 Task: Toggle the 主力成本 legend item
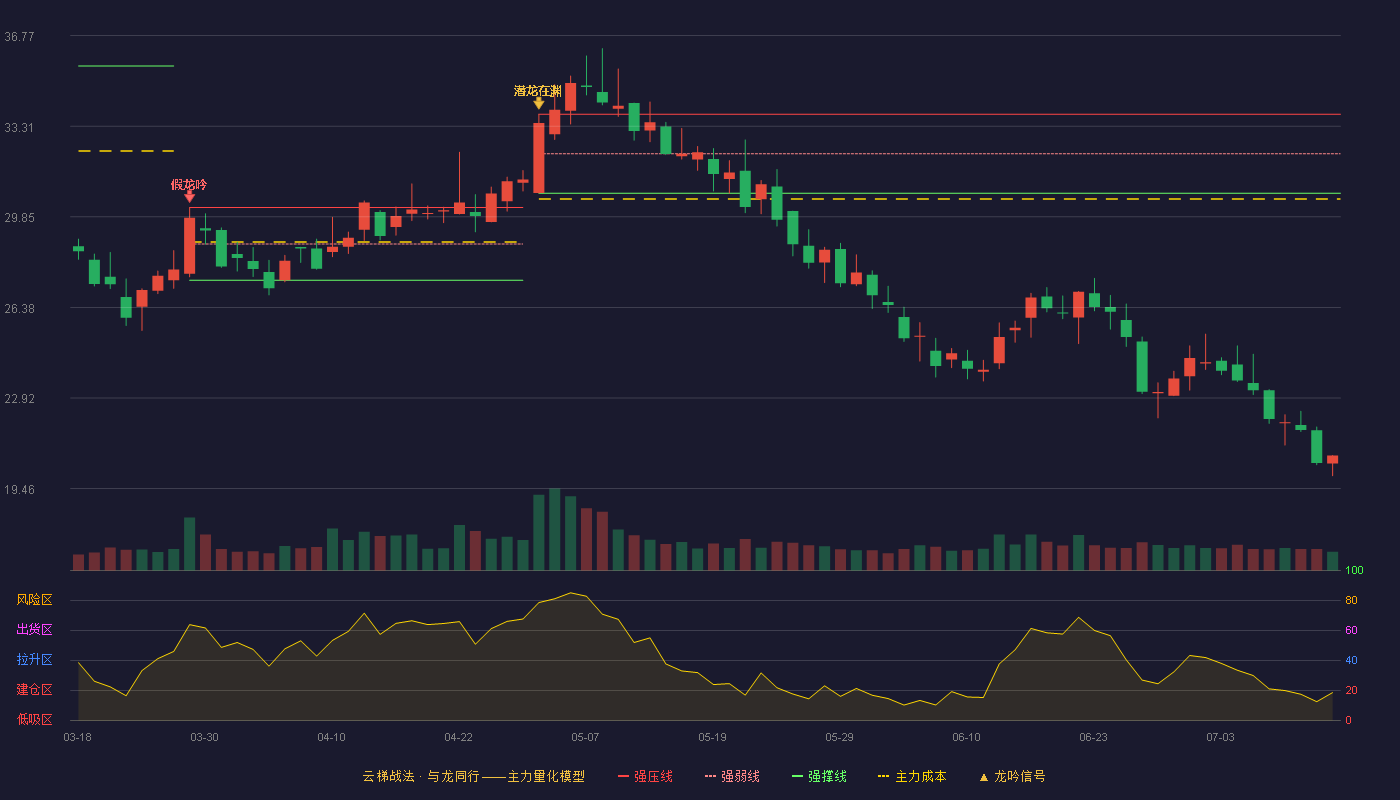tap(911, 776)
